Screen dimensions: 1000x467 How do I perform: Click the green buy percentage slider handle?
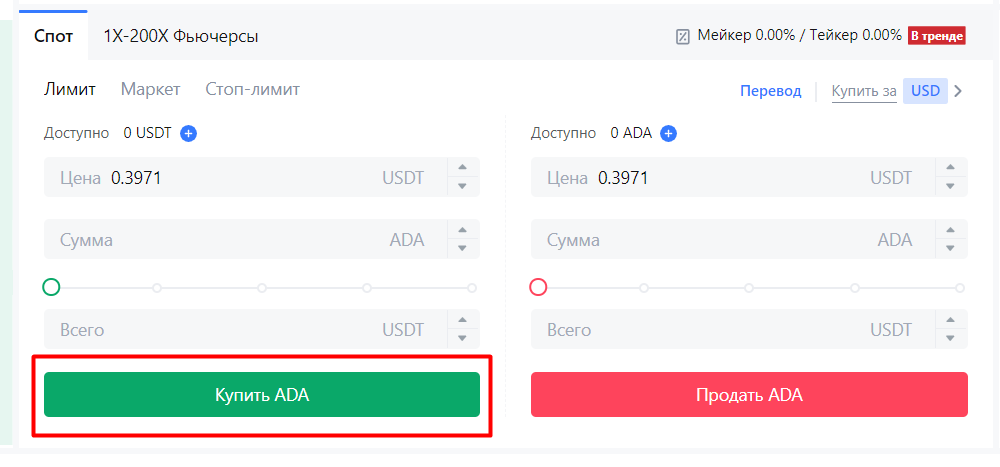pos(51,287)
